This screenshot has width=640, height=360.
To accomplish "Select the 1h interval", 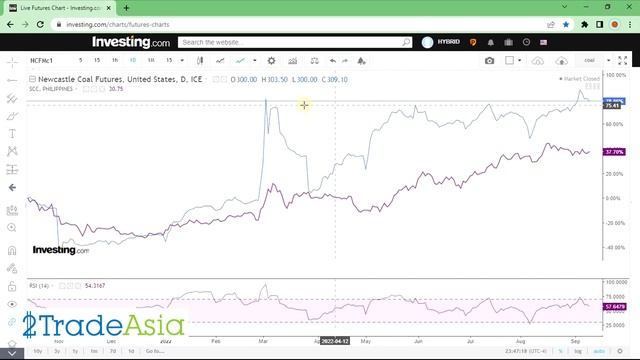I will click(115, 60).
